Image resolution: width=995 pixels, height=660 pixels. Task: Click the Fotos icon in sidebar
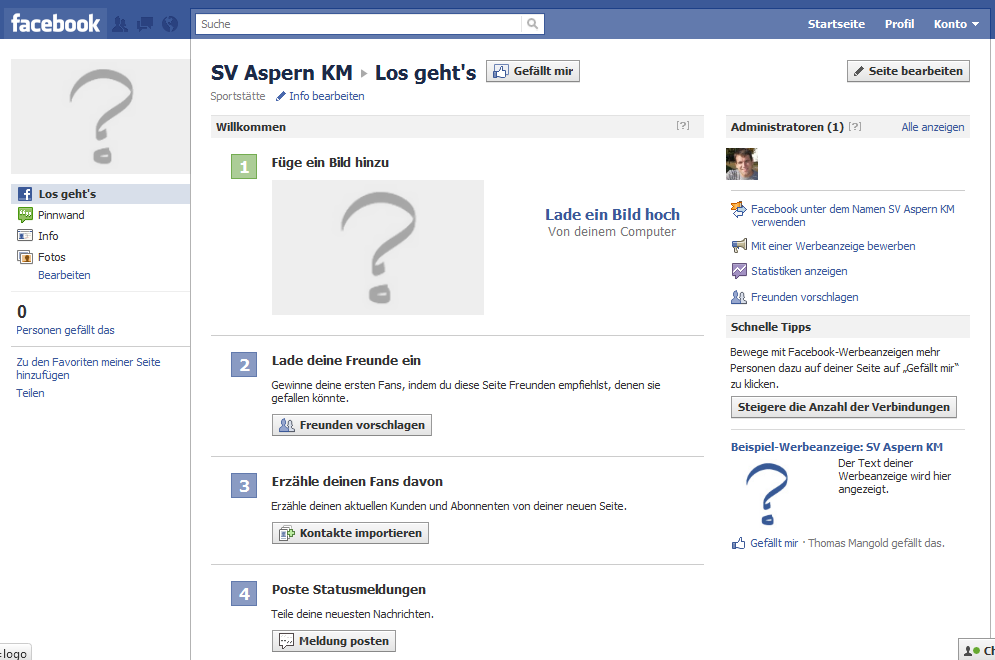(25, 257)
